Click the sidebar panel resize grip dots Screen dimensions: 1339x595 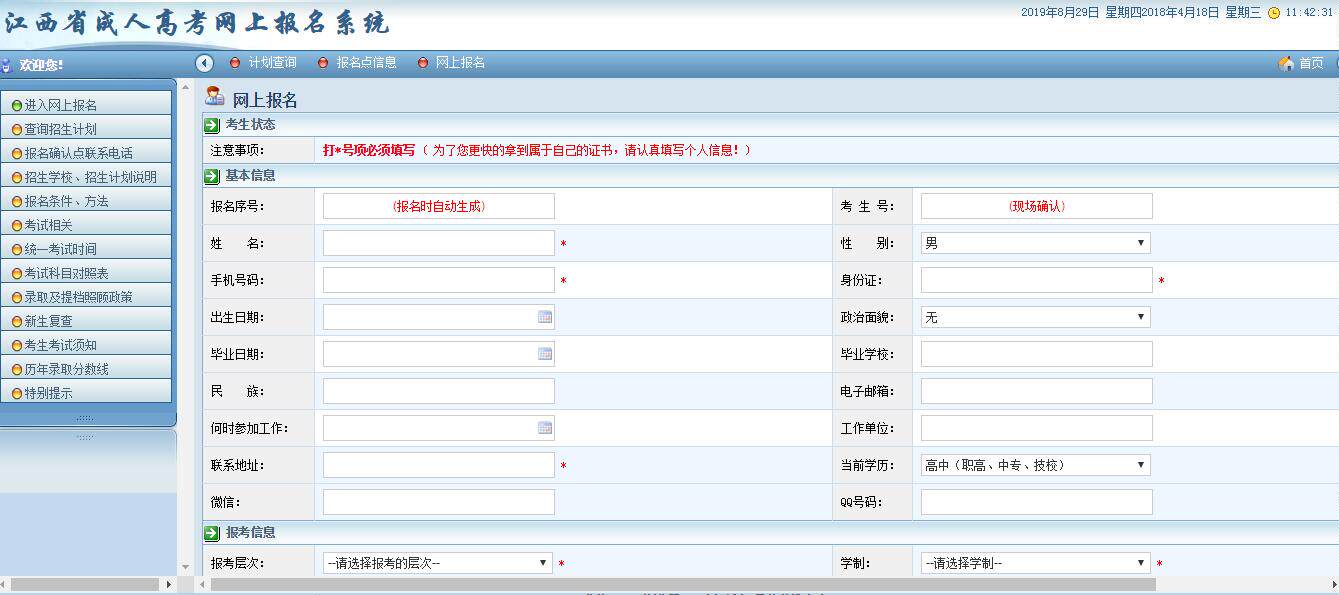coord(85,418)
